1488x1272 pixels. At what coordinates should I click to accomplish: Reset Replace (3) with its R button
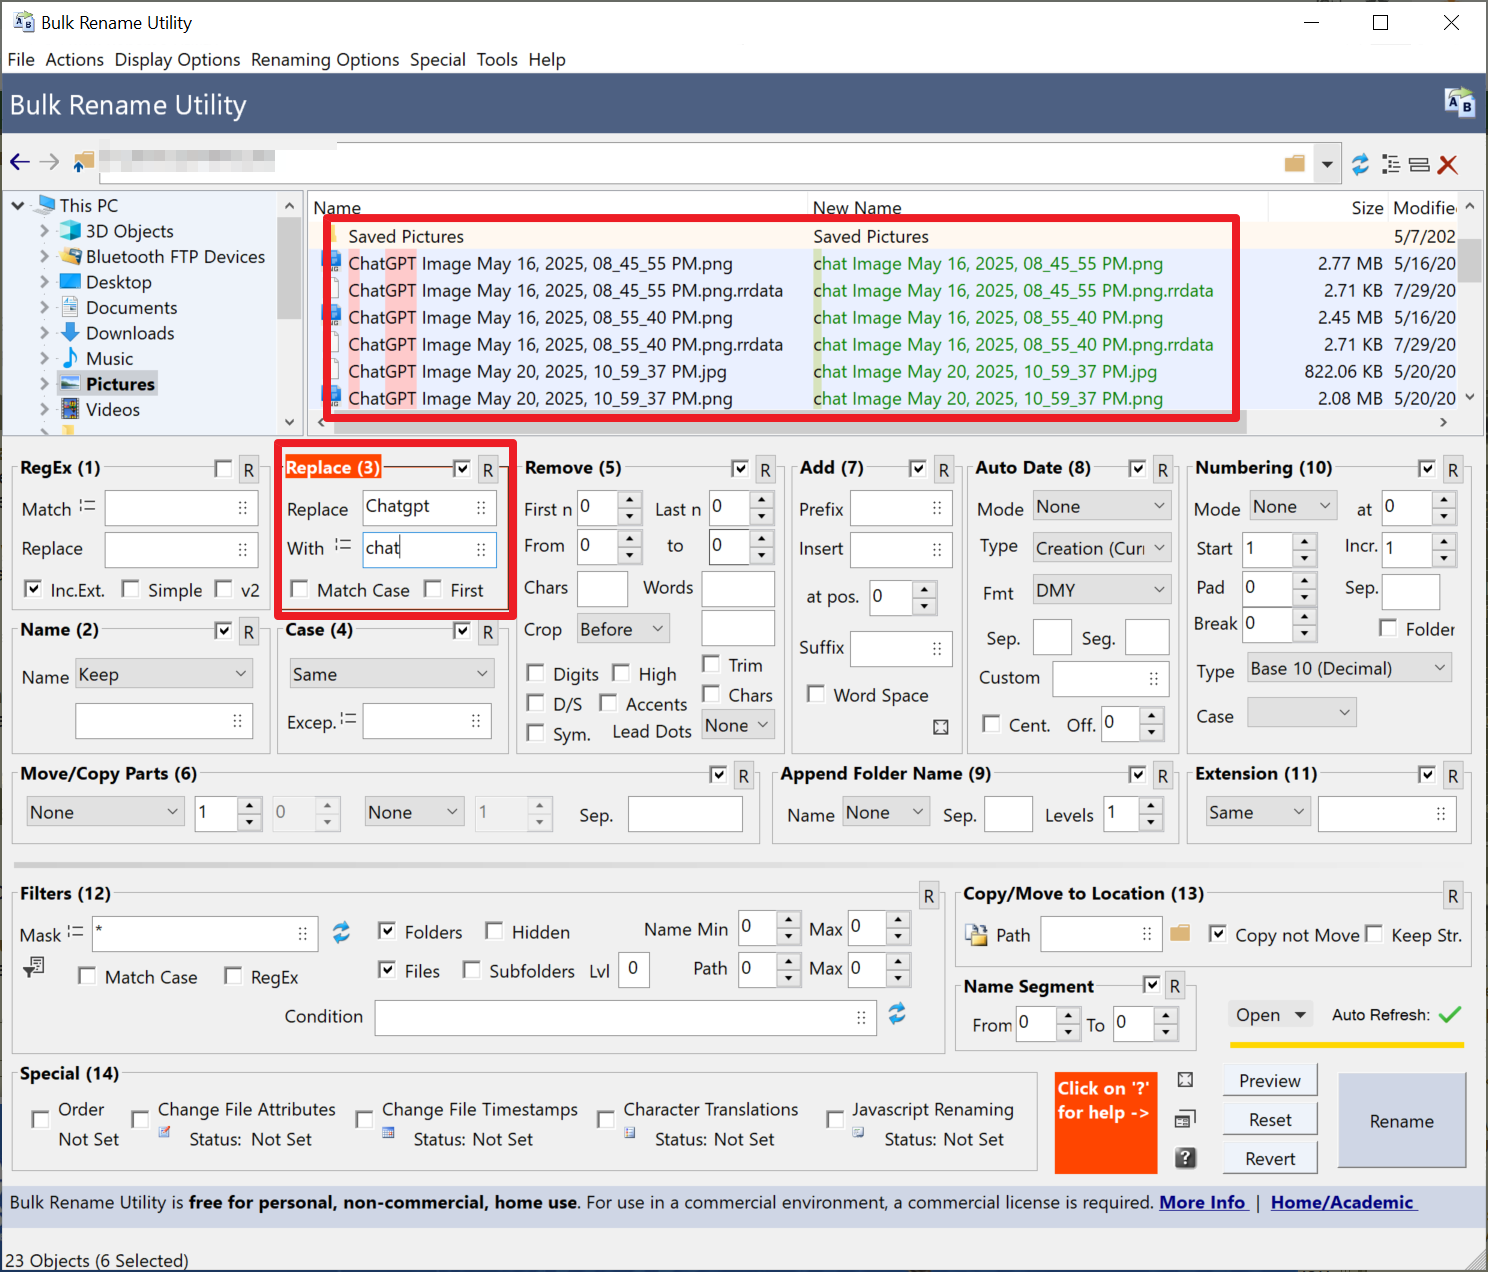tap(488, 470)
